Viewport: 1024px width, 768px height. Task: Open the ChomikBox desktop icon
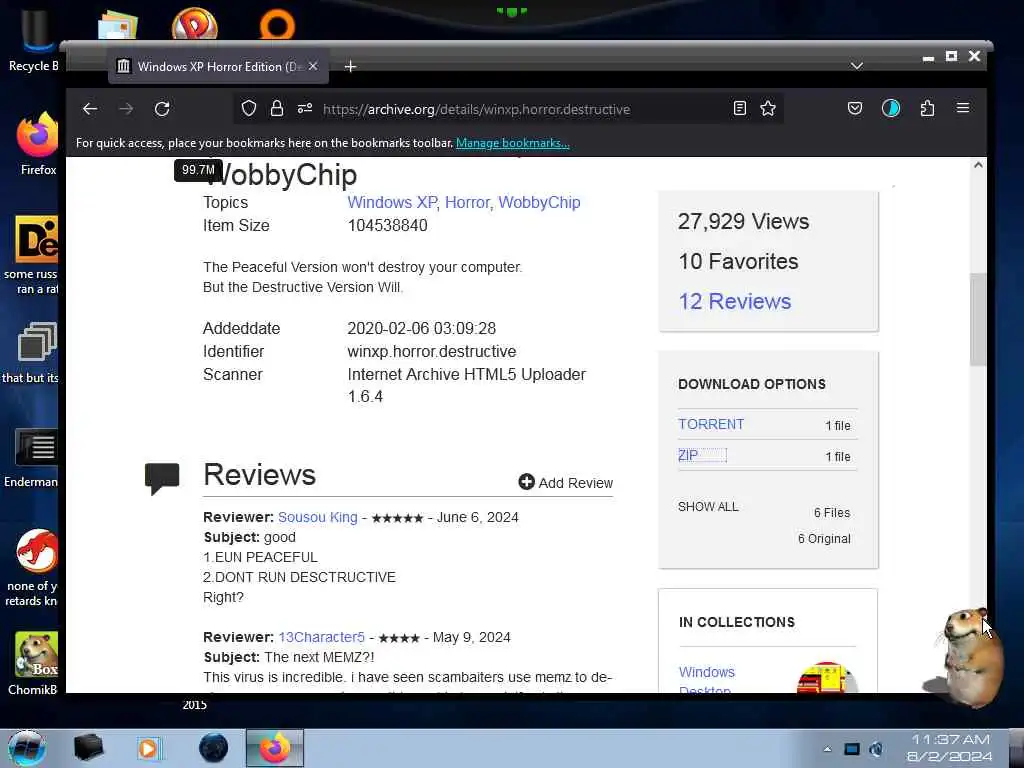(x=33, y=664)
